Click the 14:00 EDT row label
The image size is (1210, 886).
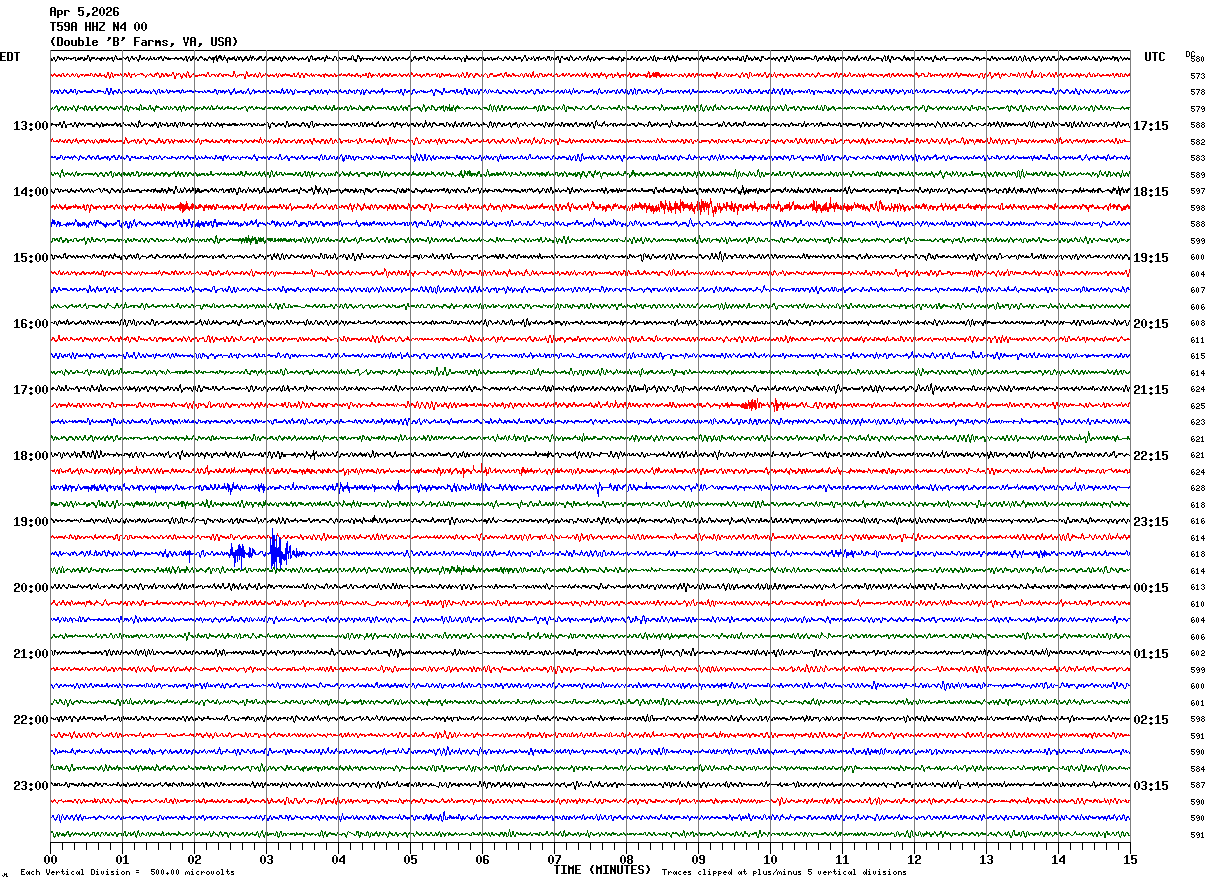click(x=31, y=192)
